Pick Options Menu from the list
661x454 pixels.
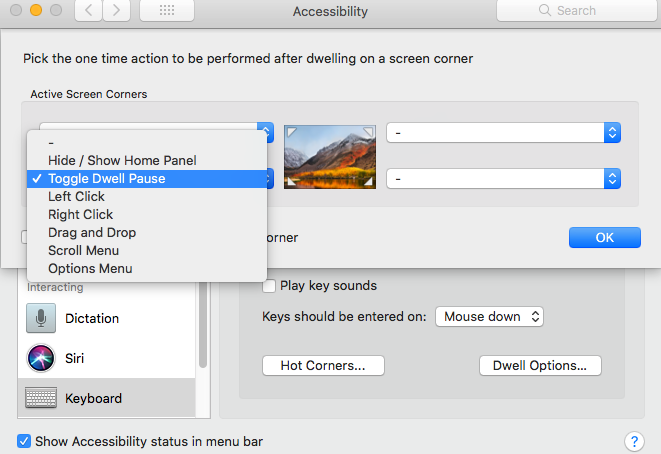point(90,268)
